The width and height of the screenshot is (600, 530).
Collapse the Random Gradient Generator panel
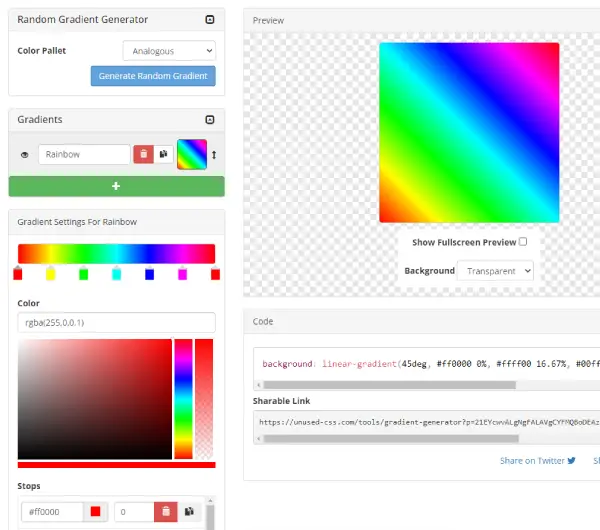(x=210, y=20)
